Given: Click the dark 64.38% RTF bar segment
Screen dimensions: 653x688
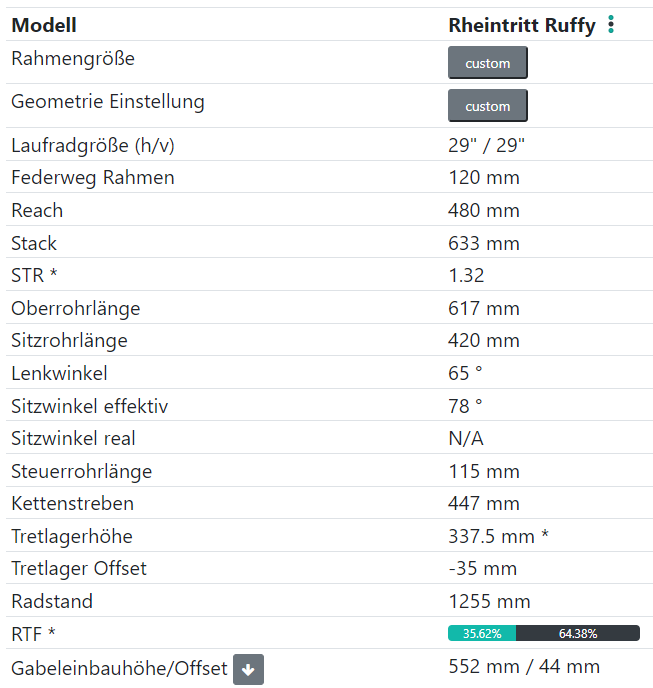Looking at the screenshot, I should [x=577, y=633].
